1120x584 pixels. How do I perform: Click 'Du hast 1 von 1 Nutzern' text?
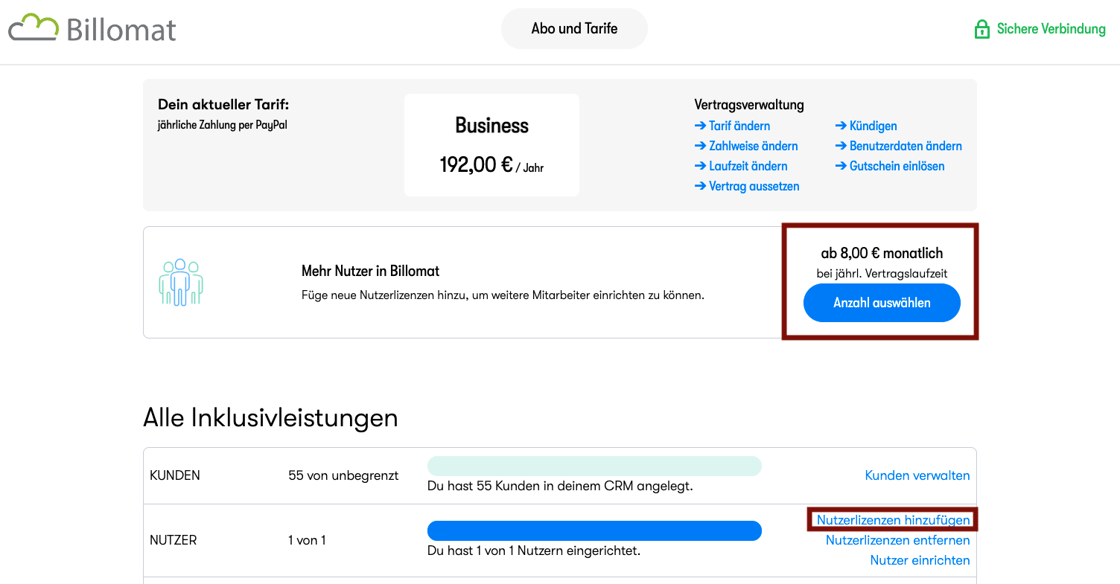coord(534,550)
